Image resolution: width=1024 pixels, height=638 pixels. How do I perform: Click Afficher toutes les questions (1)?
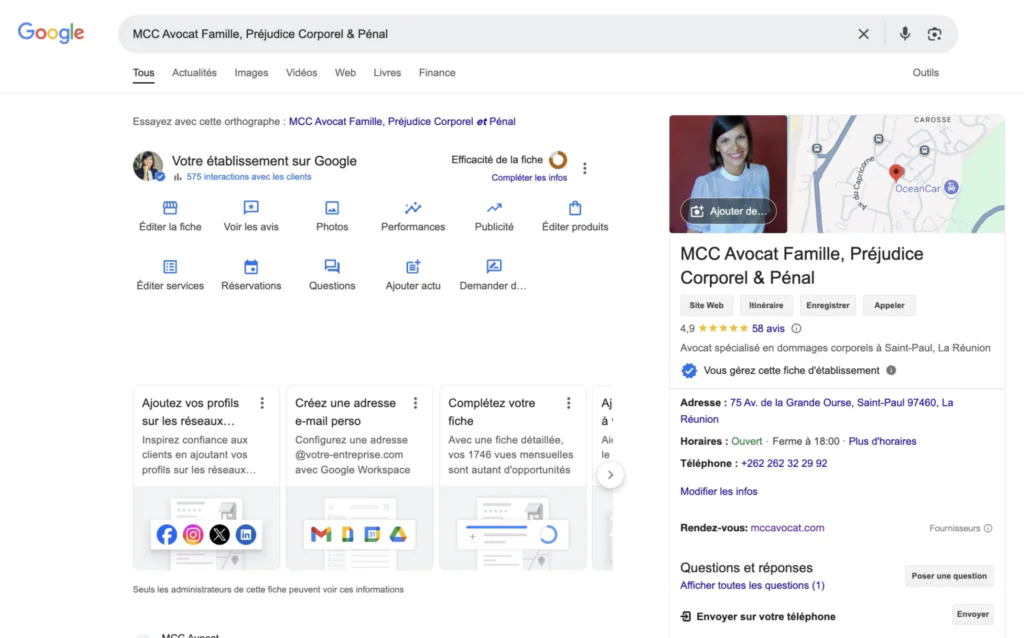point(752,586)
